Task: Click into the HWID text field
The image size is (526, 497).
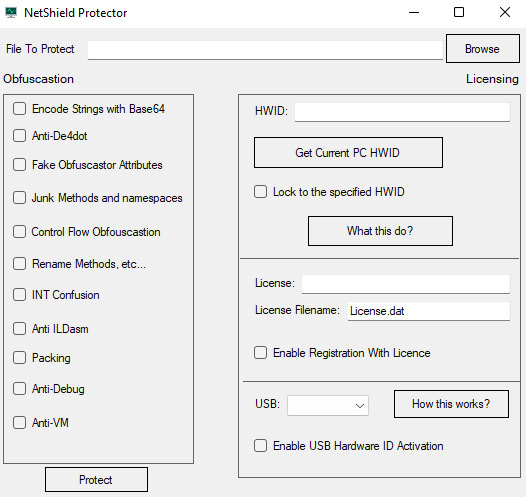Action: [402, 112]
